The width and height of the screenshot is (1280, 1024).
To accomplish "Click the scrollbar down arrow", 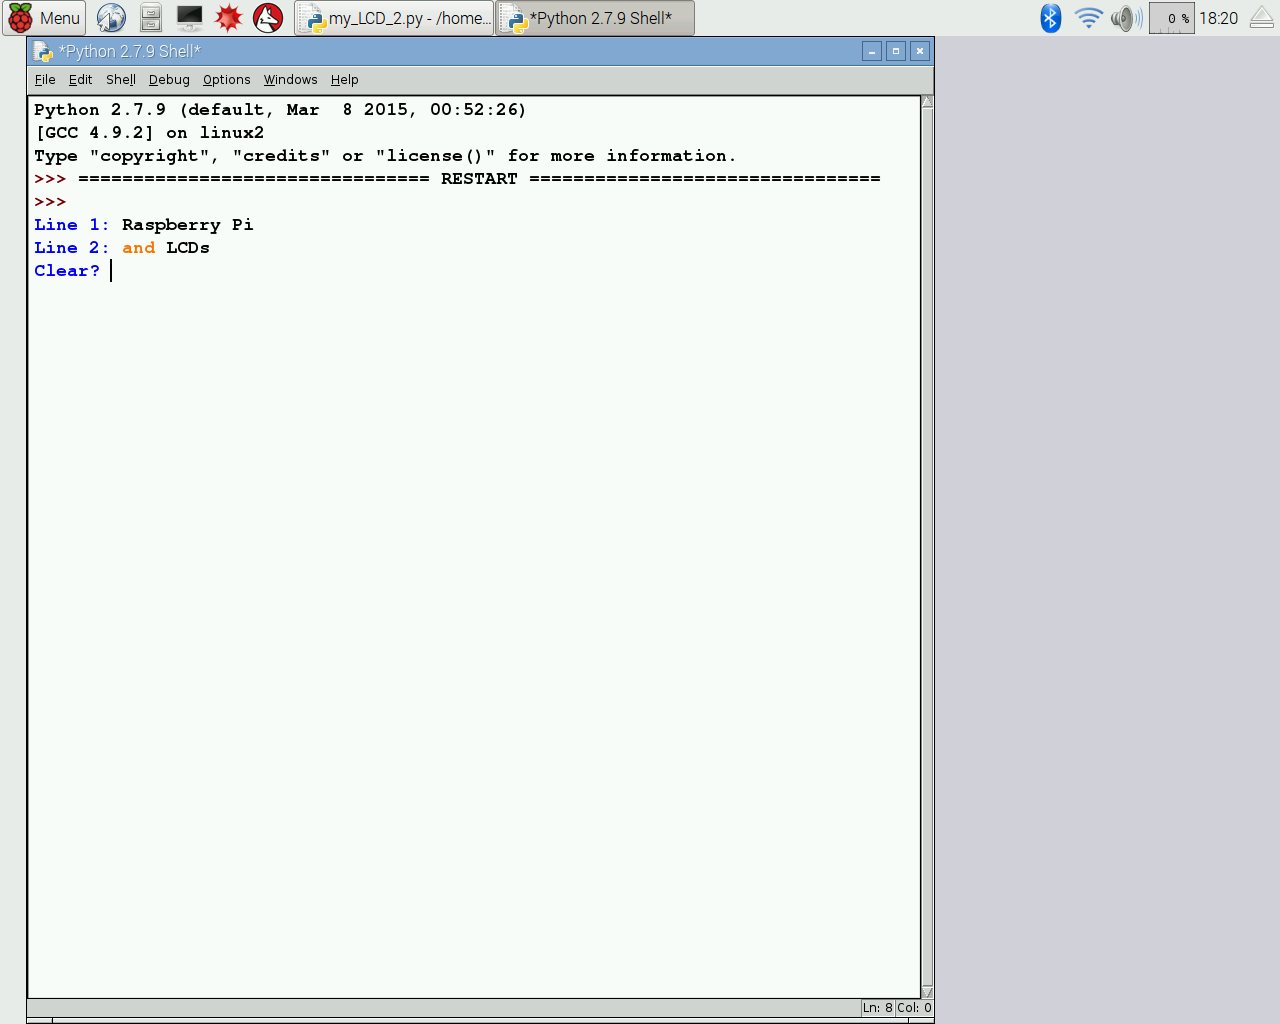I will coord(927,992).
